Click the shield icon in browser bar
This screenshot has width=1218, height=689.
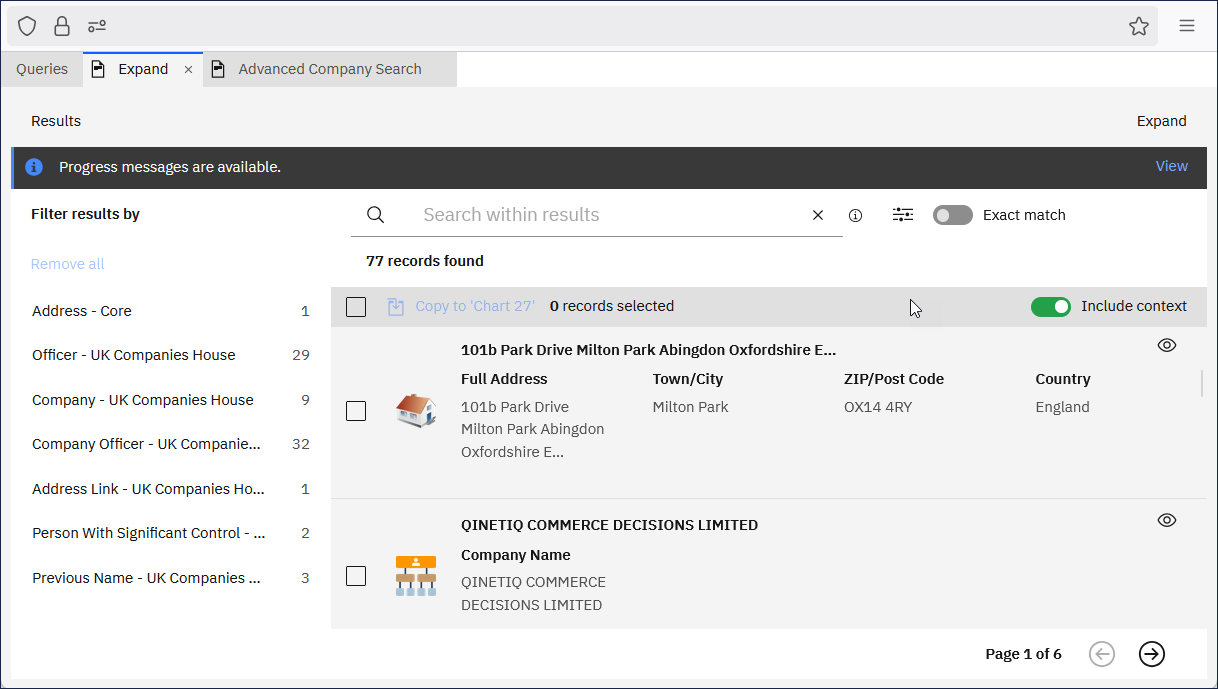click(27, 26)
